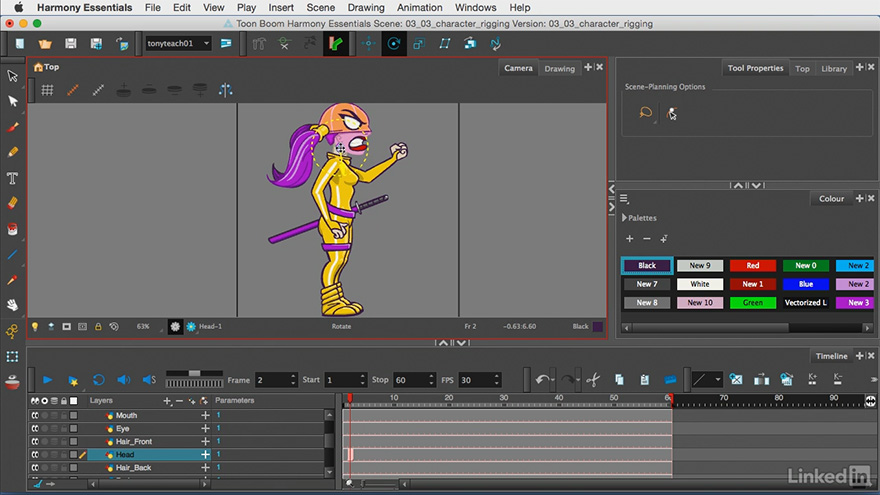Toggle the light table bulb icon
The height and width of the screenshot is (495, 880).
(x=35, y=326)
